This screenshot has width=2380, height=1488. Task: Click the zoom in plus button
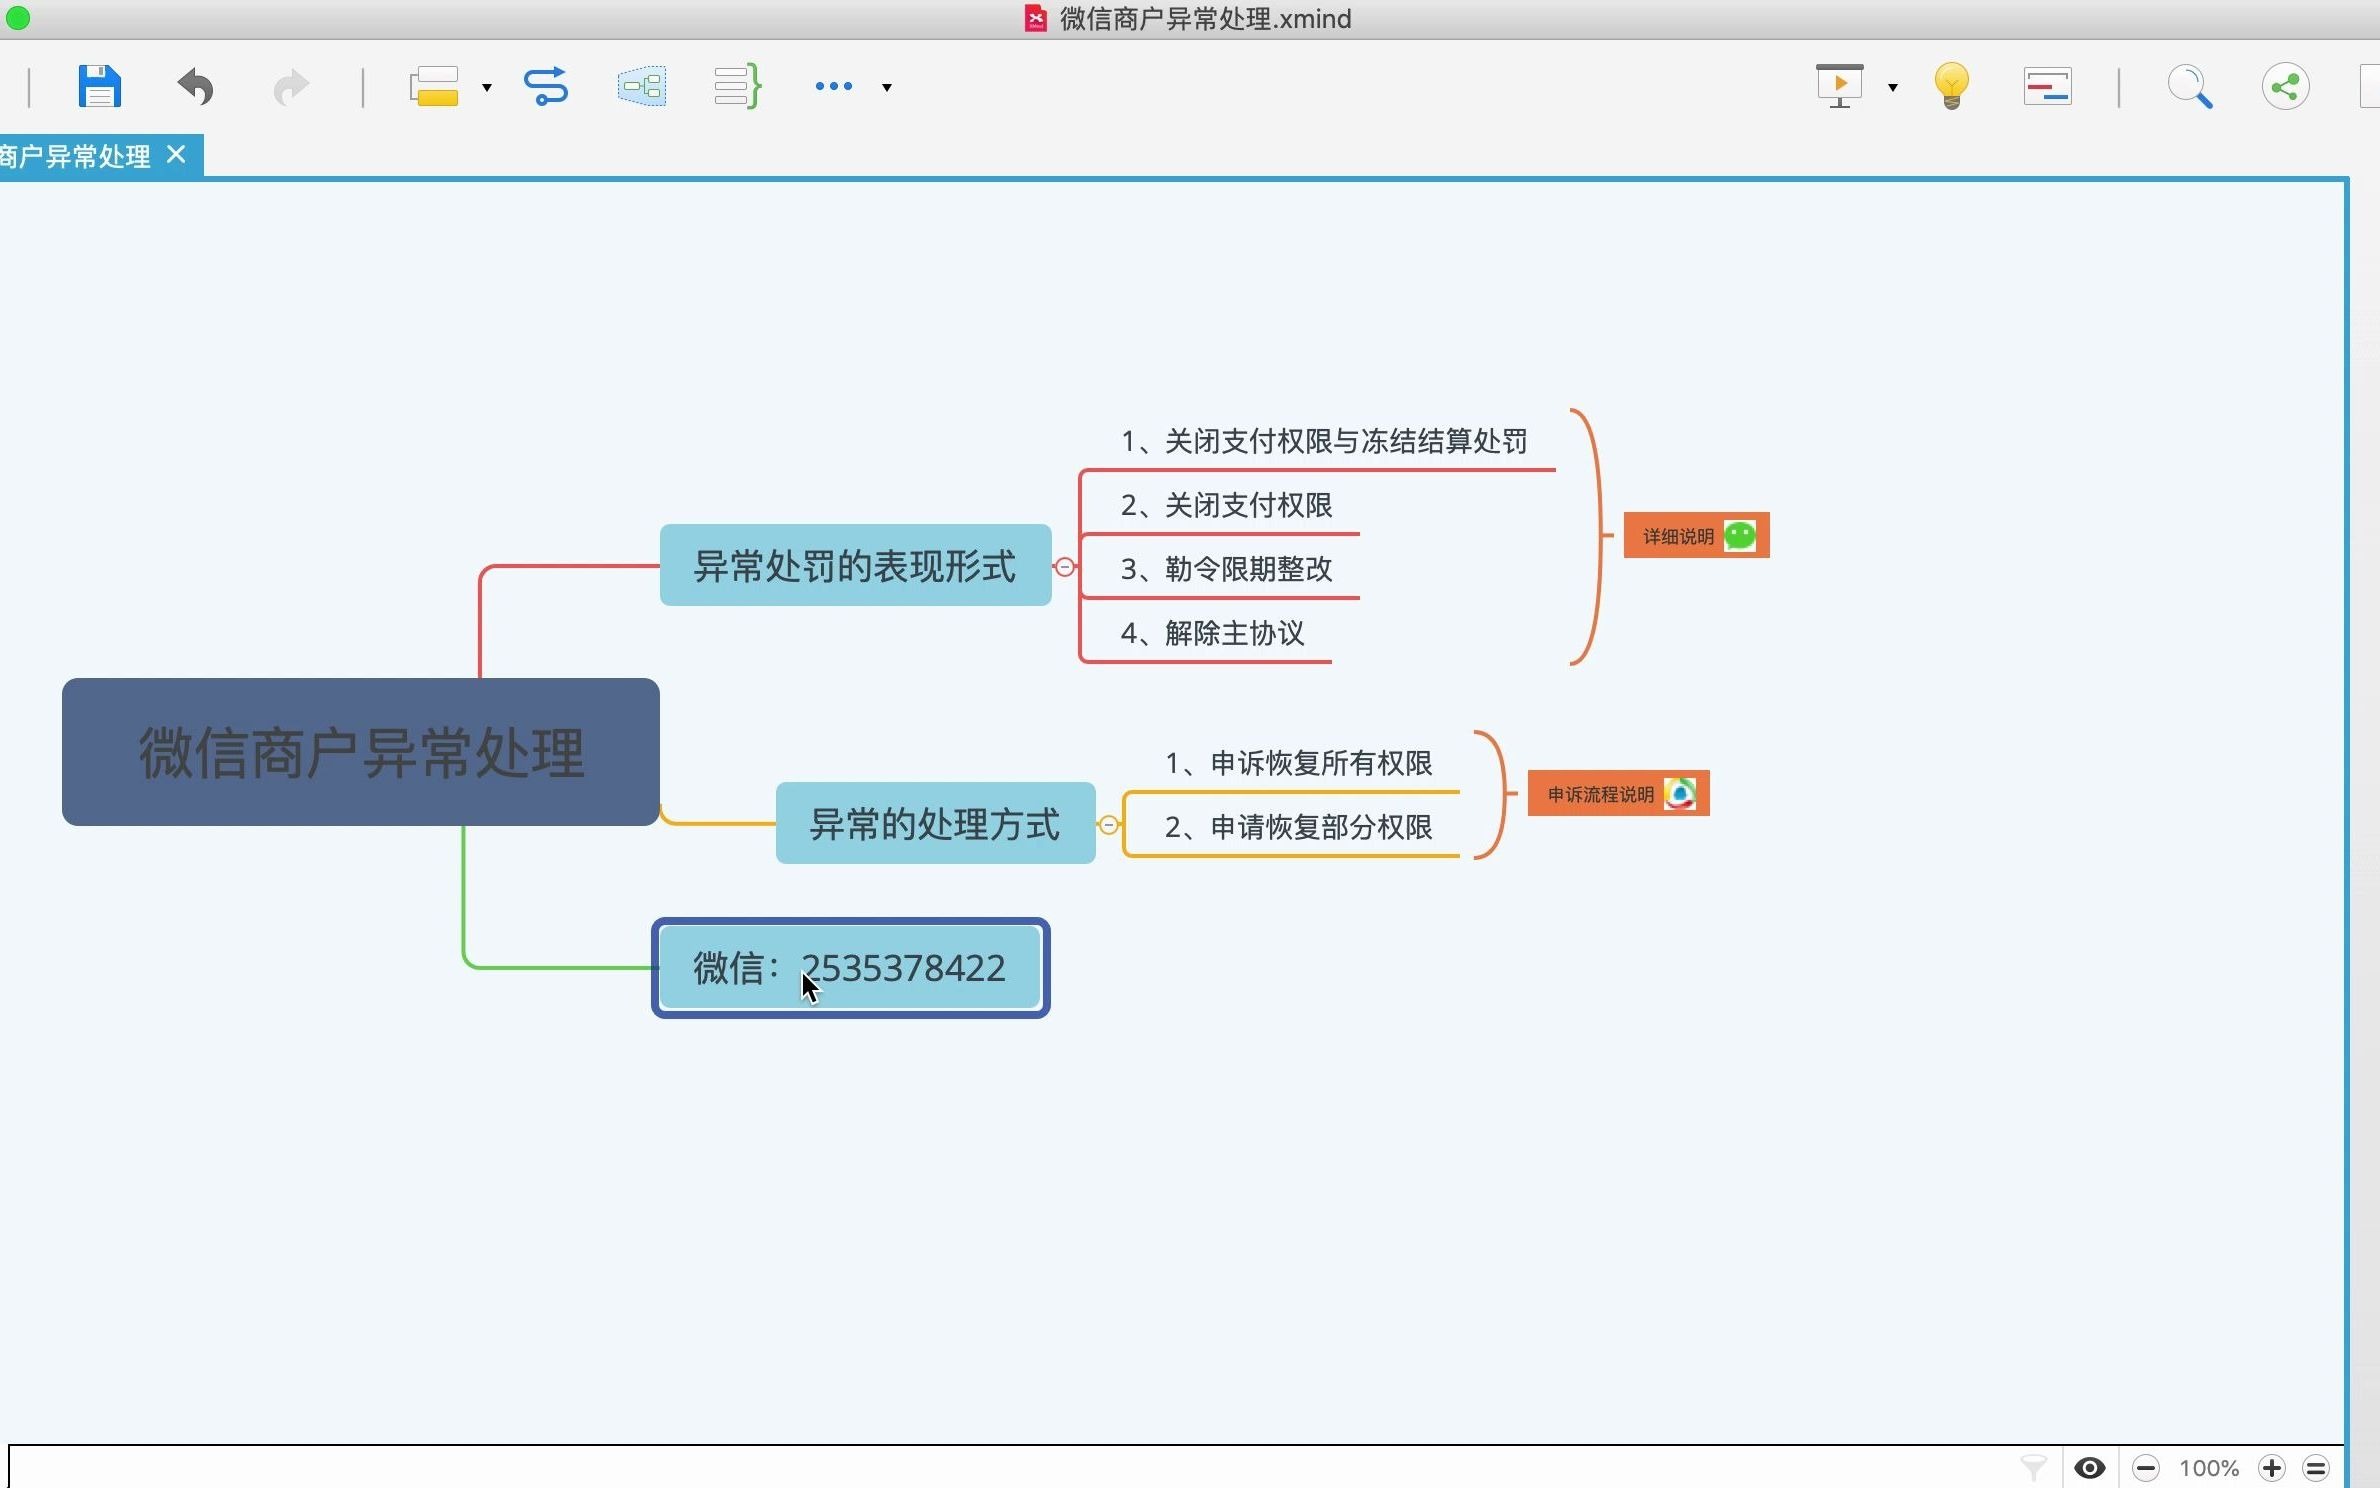click(2272, 1468)
